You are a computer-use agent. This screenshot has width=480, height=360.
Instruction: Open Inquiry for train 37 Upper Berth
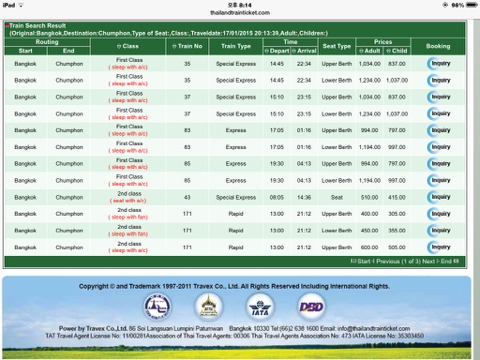tap(439, 97)
